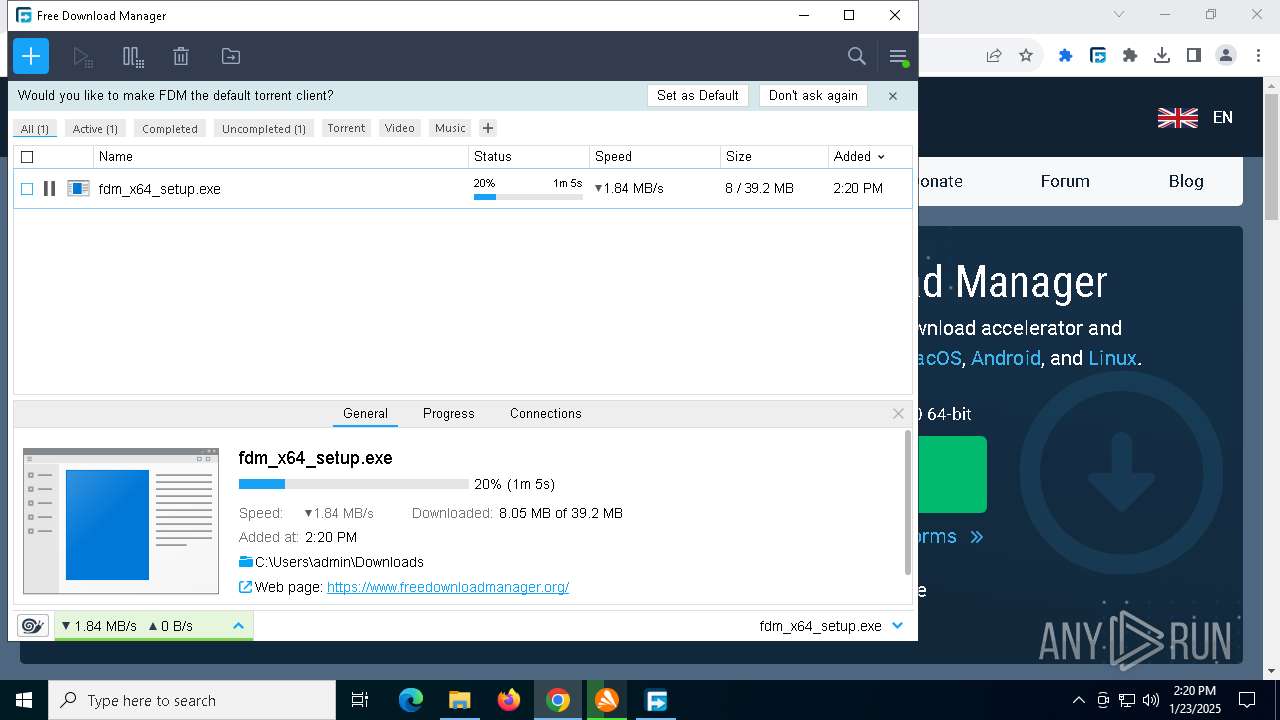Dismiss the default torrent client banner
Image resolution: width=1280 pixels, height=720 pixels.
tap(893, 96)
